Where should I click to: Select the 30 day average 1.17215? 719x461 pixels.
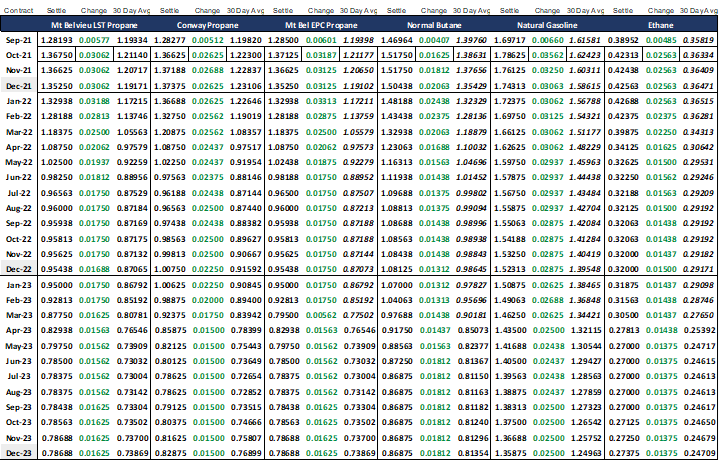click(x=132, y=101)
